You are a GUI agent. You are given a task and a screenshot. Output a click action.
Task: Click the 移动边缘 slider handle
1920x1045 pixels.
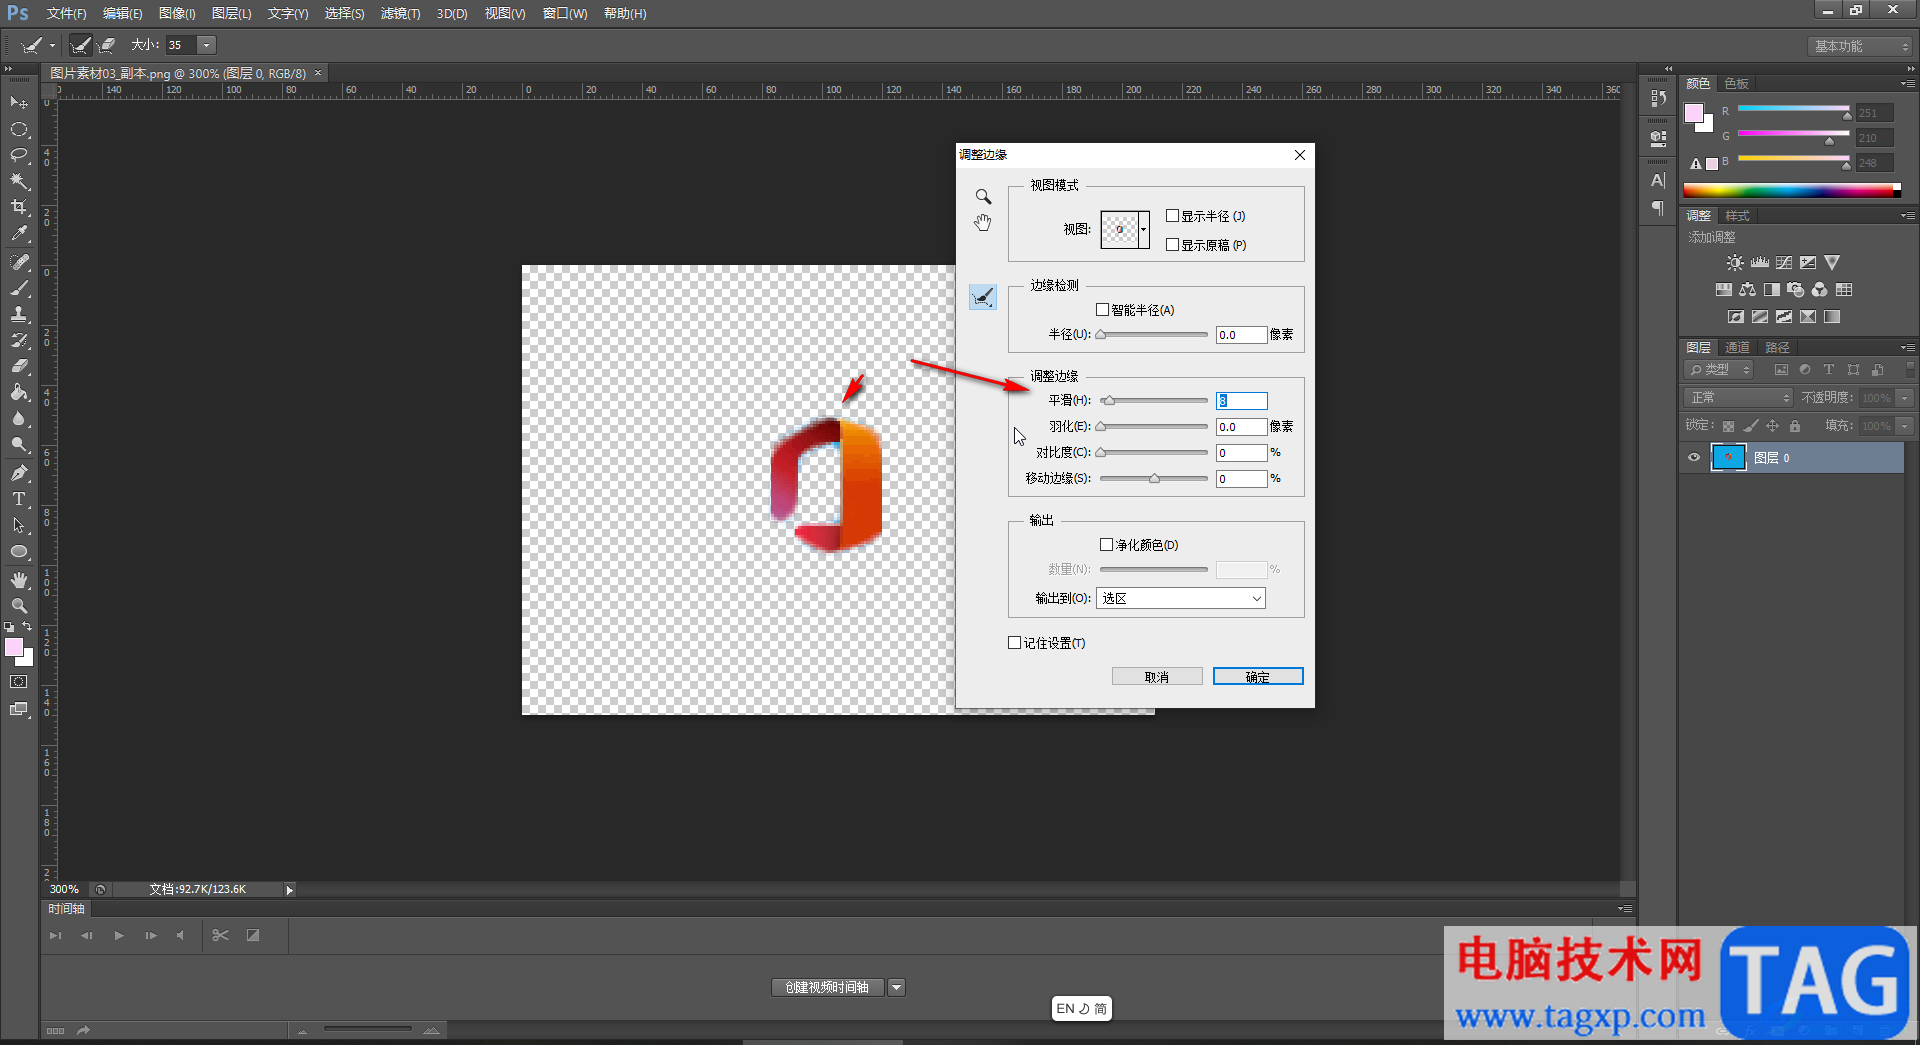[1154, 479]
